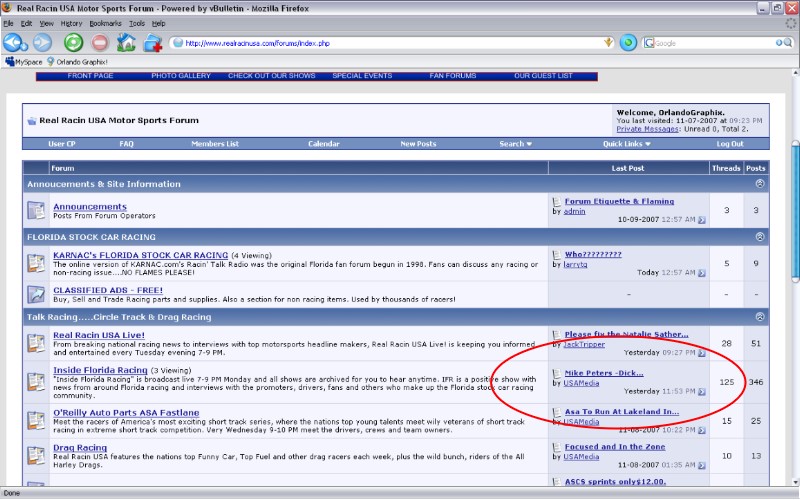This screenshot has height=500, width=800.
Task: Open the Home page icon in toolbar
Action: [x=126, y=43]
